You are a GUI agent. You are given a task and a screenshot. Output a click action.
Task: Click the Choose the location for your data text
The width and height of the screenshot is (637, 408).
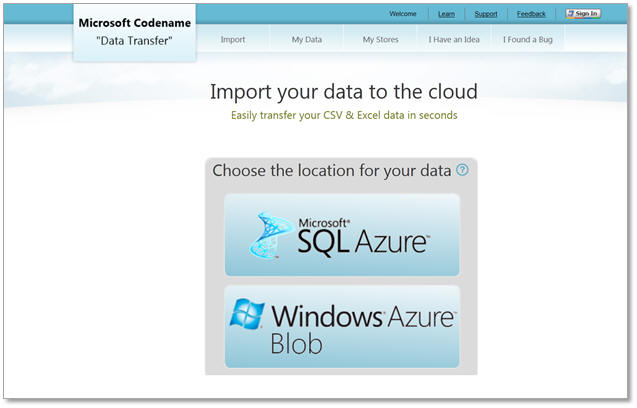(x=332, y=171)
